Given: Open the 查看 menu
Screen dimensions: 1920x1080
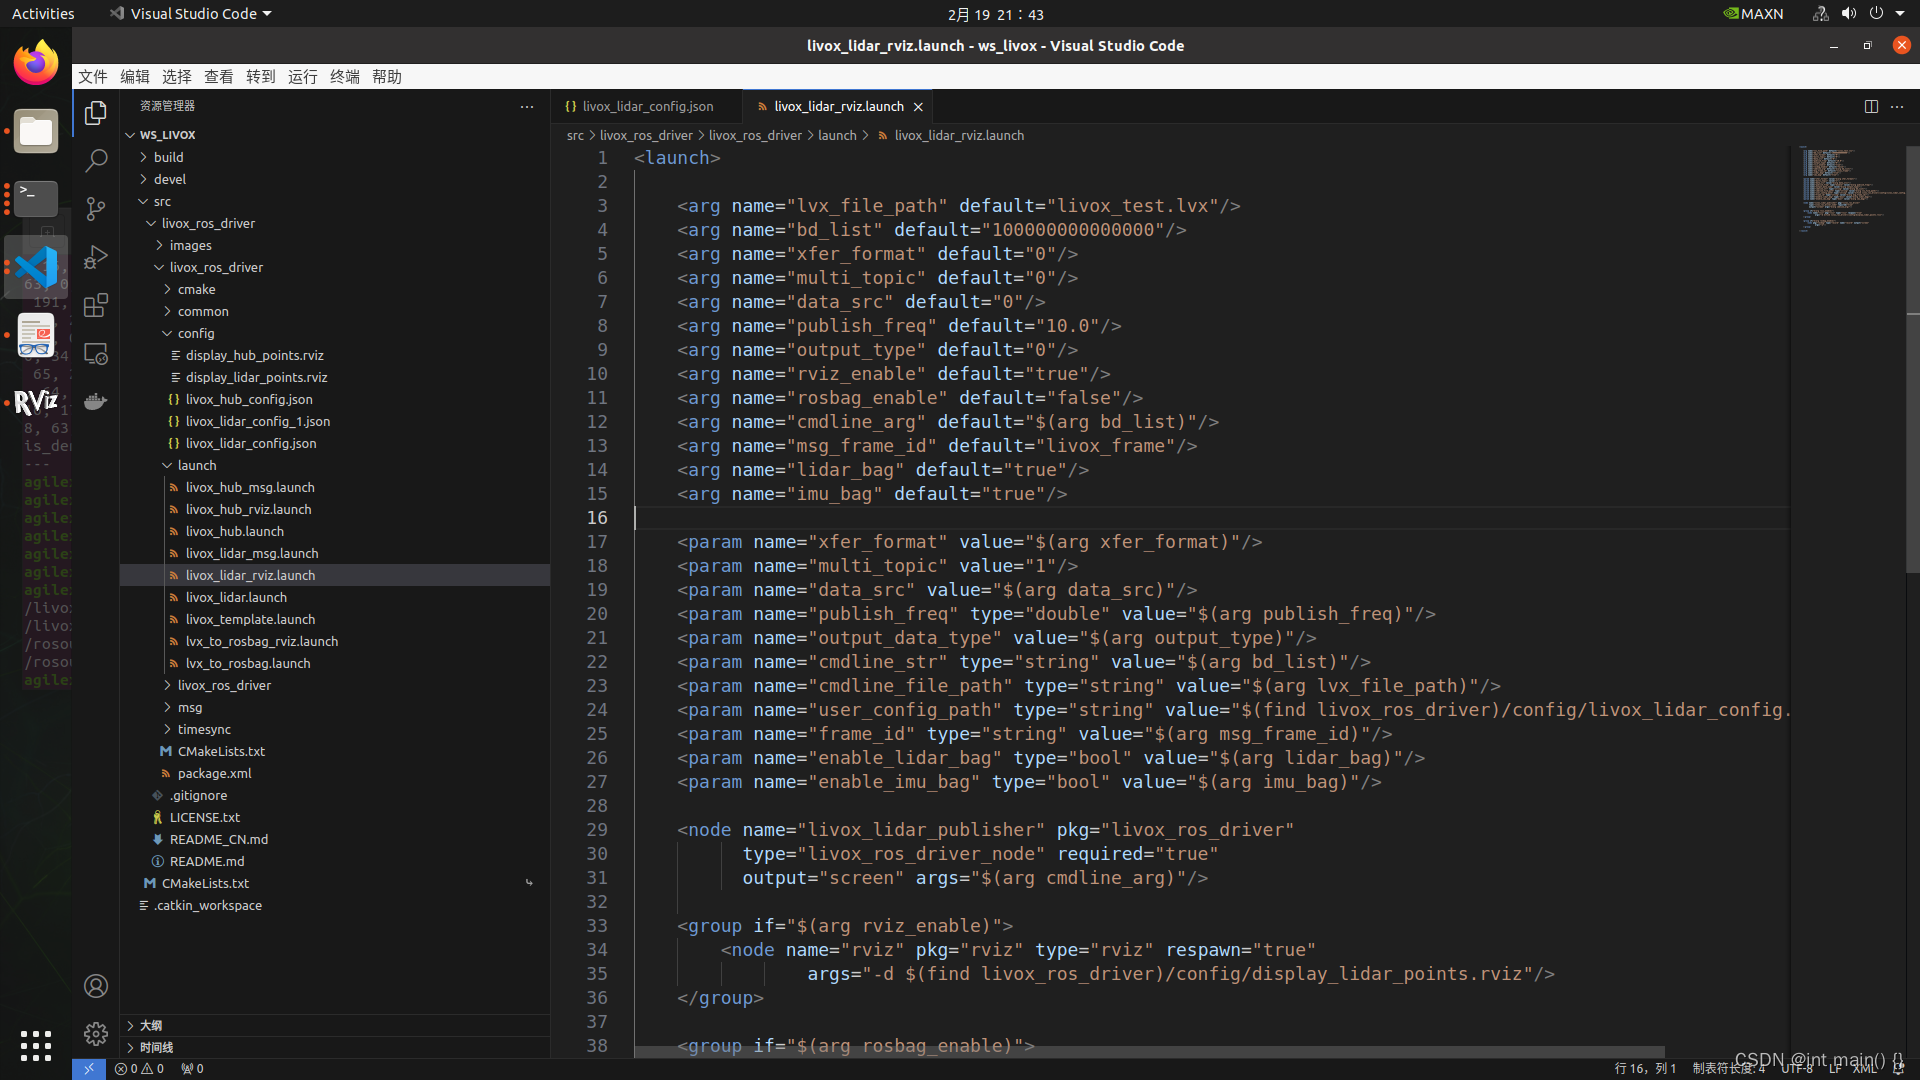Looking at the screenshot, I should tap(219, 77).
